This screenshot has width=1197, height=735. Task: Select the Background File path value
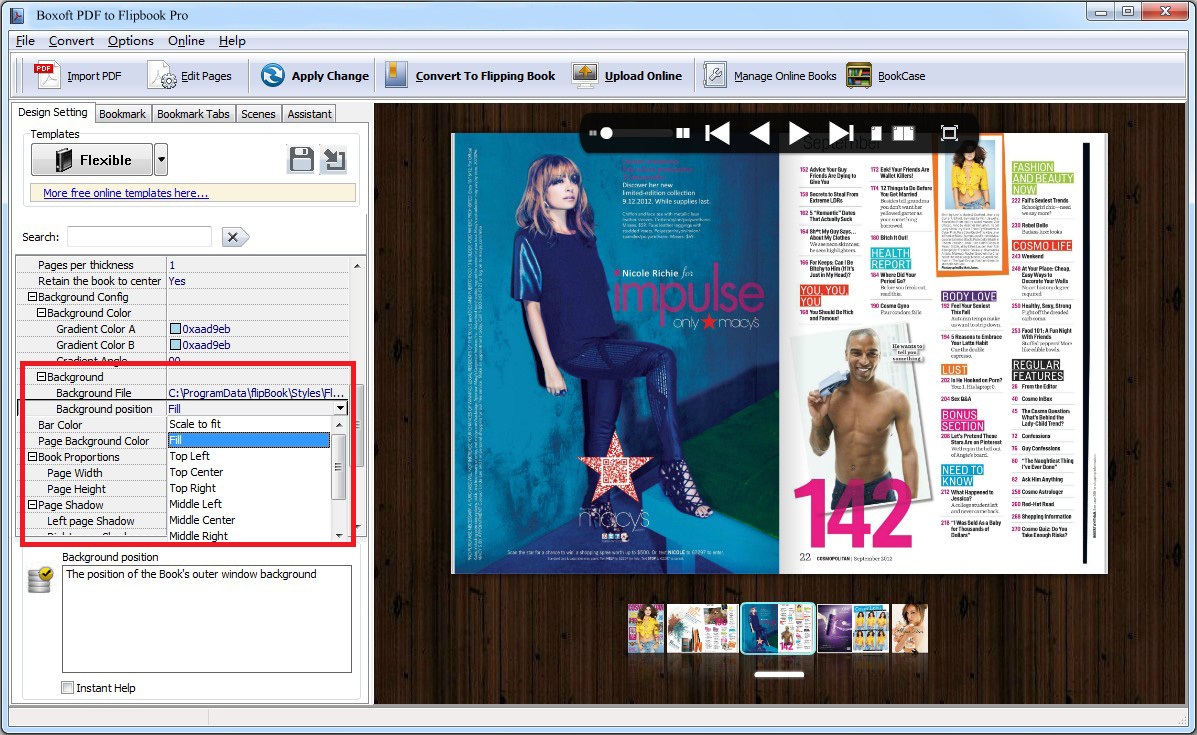(256, 393)
